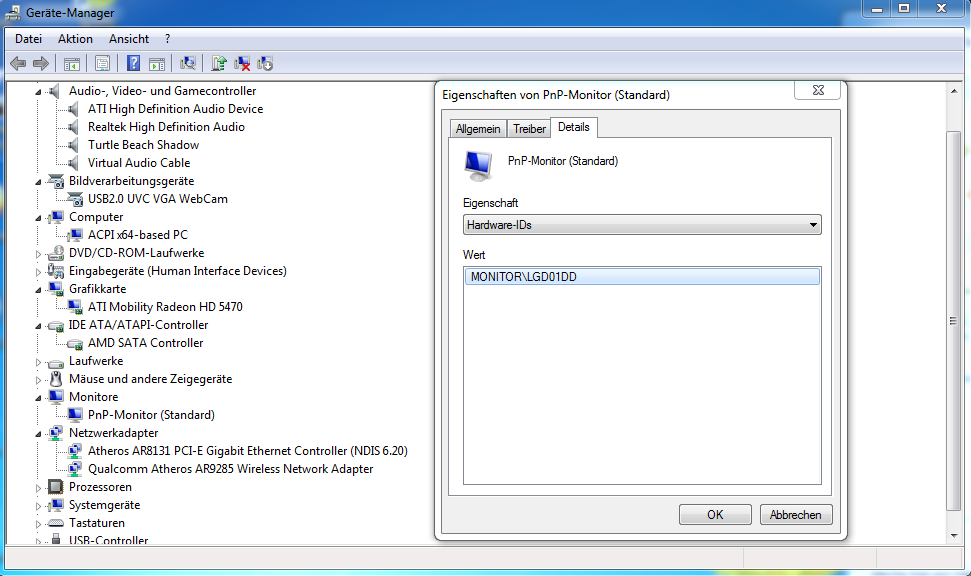Open Properties via the toolbar icon
971x576 pixels.
103,63
